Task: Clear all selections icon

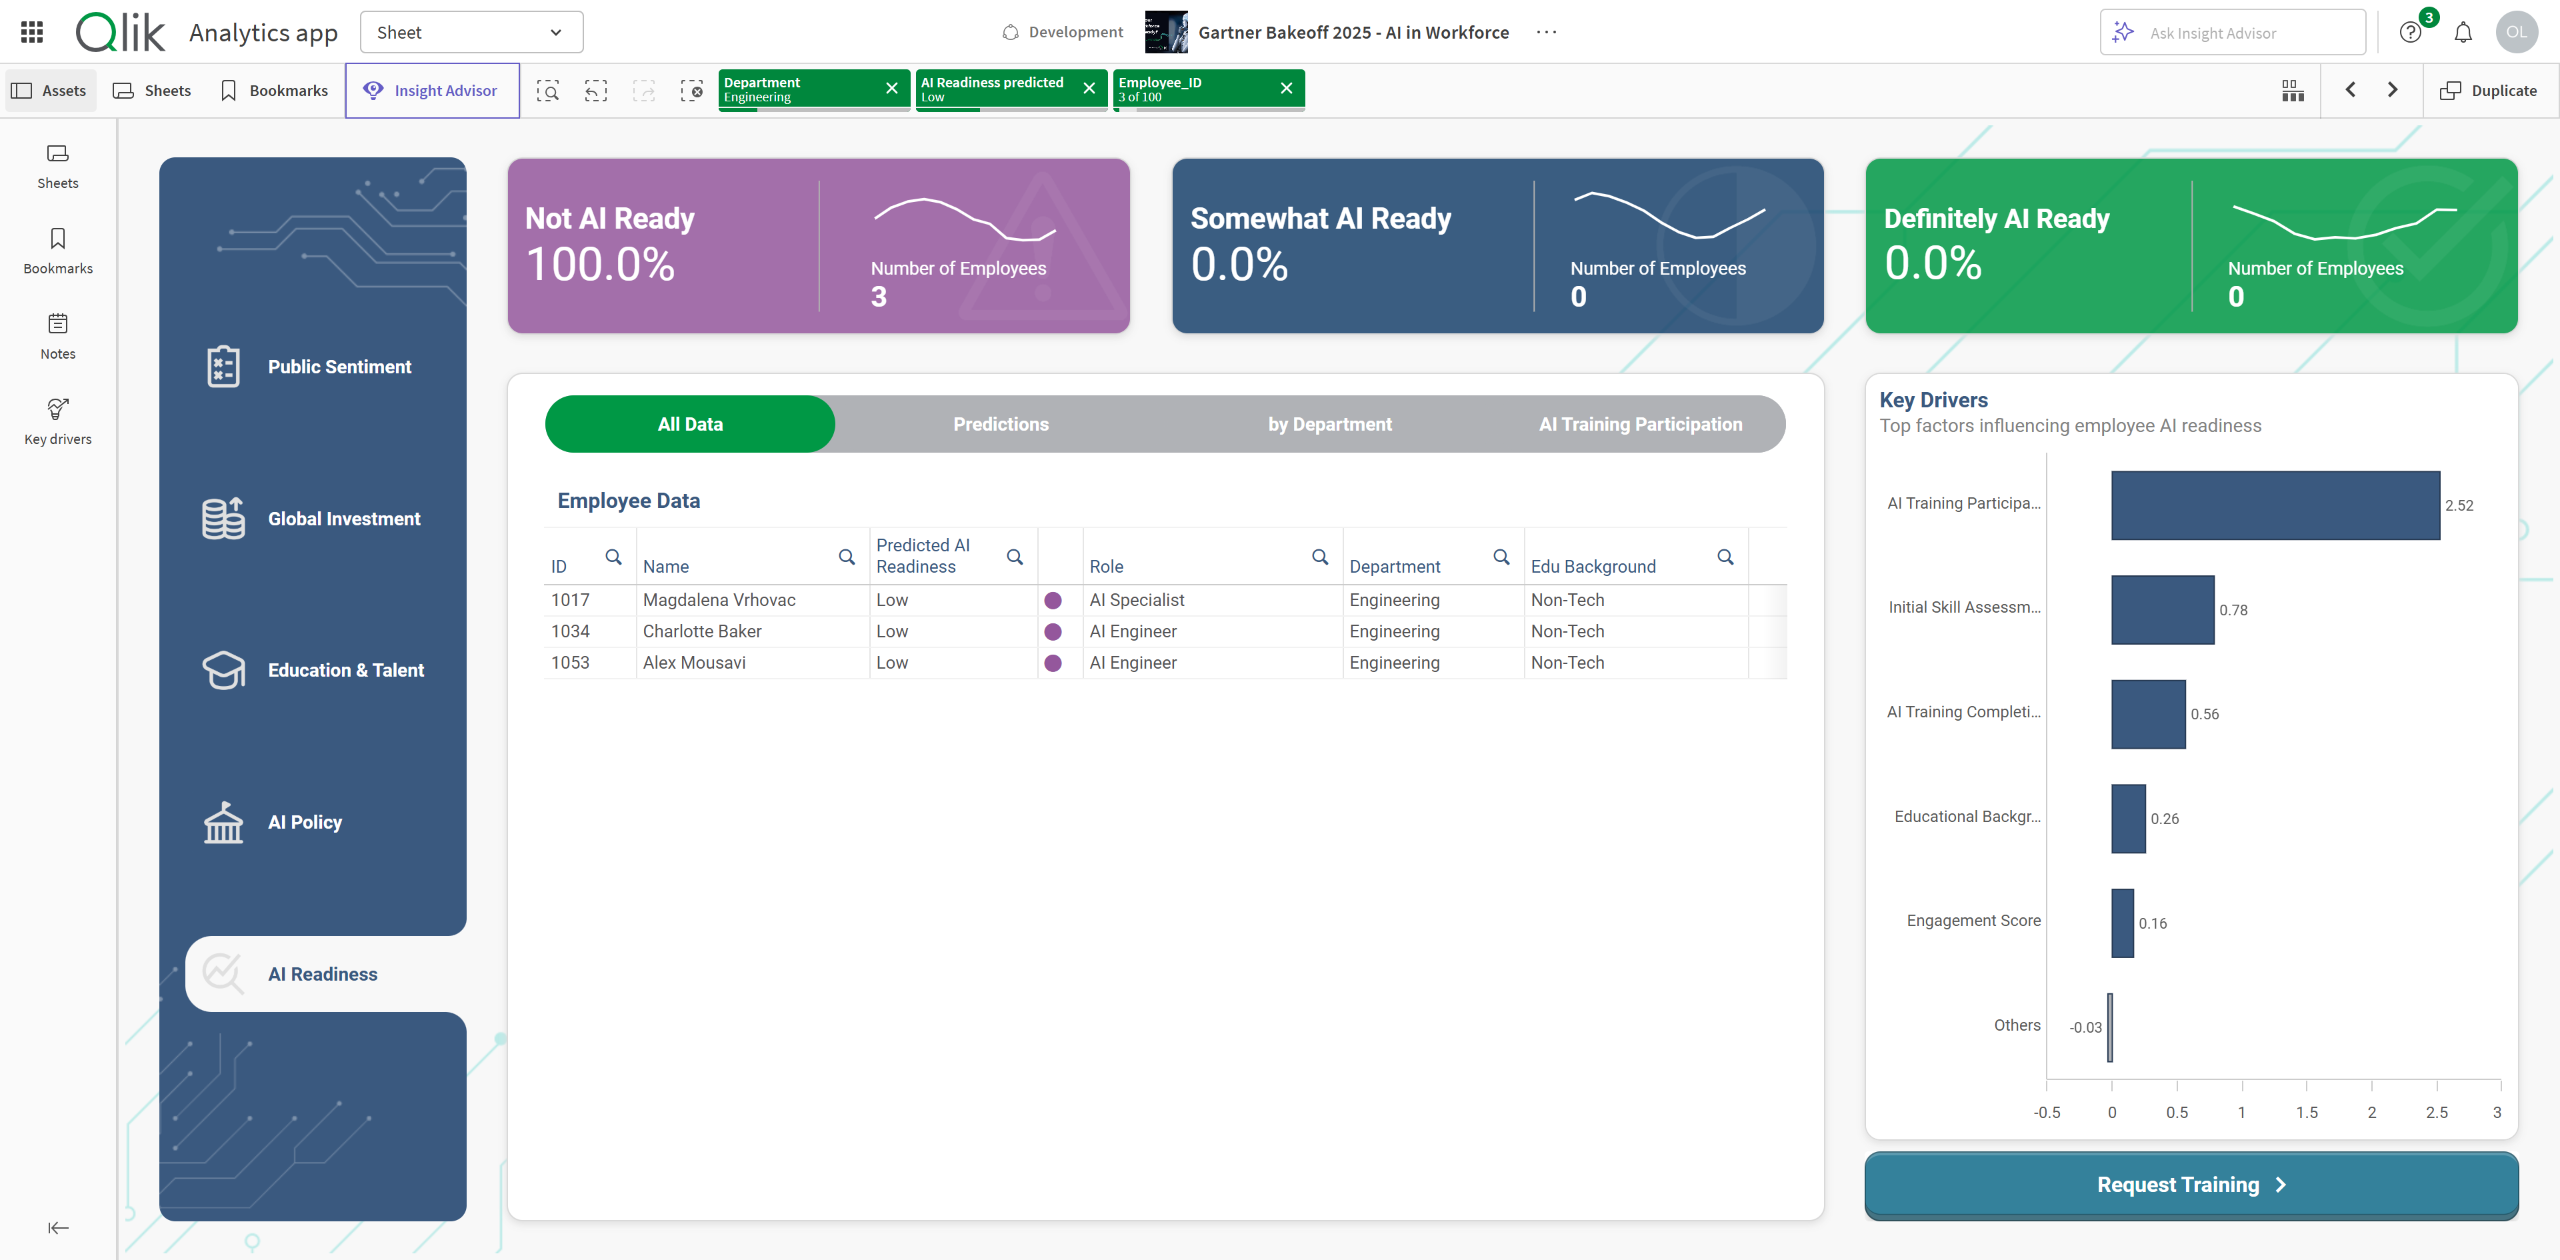Action: tap(692, 91)
